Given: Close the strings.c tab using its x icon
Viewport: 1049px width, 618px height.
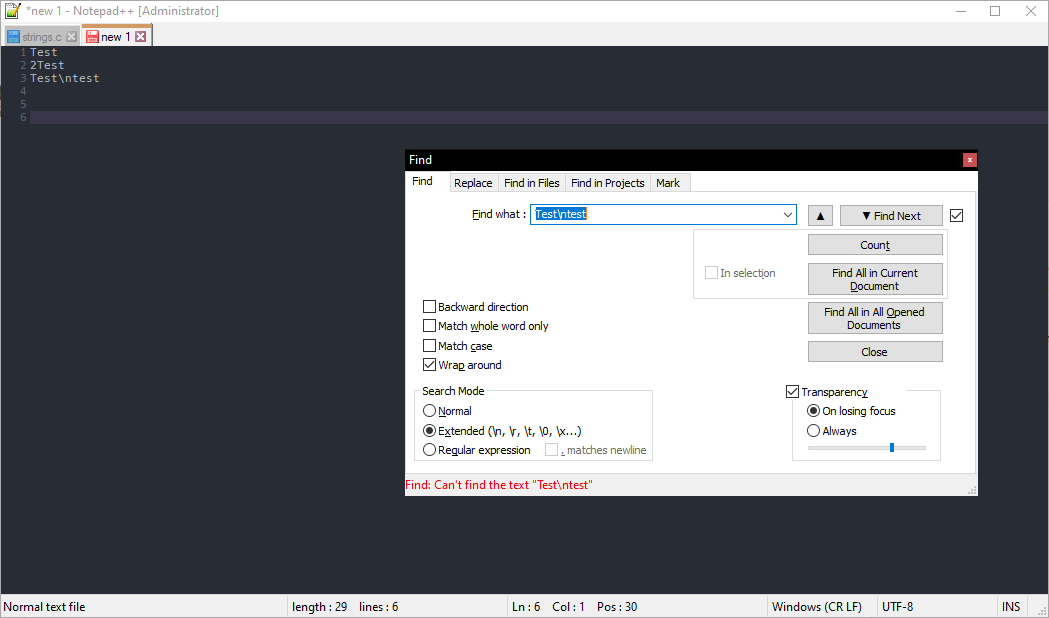Looking at the screenshot, I should coord(70,35).
